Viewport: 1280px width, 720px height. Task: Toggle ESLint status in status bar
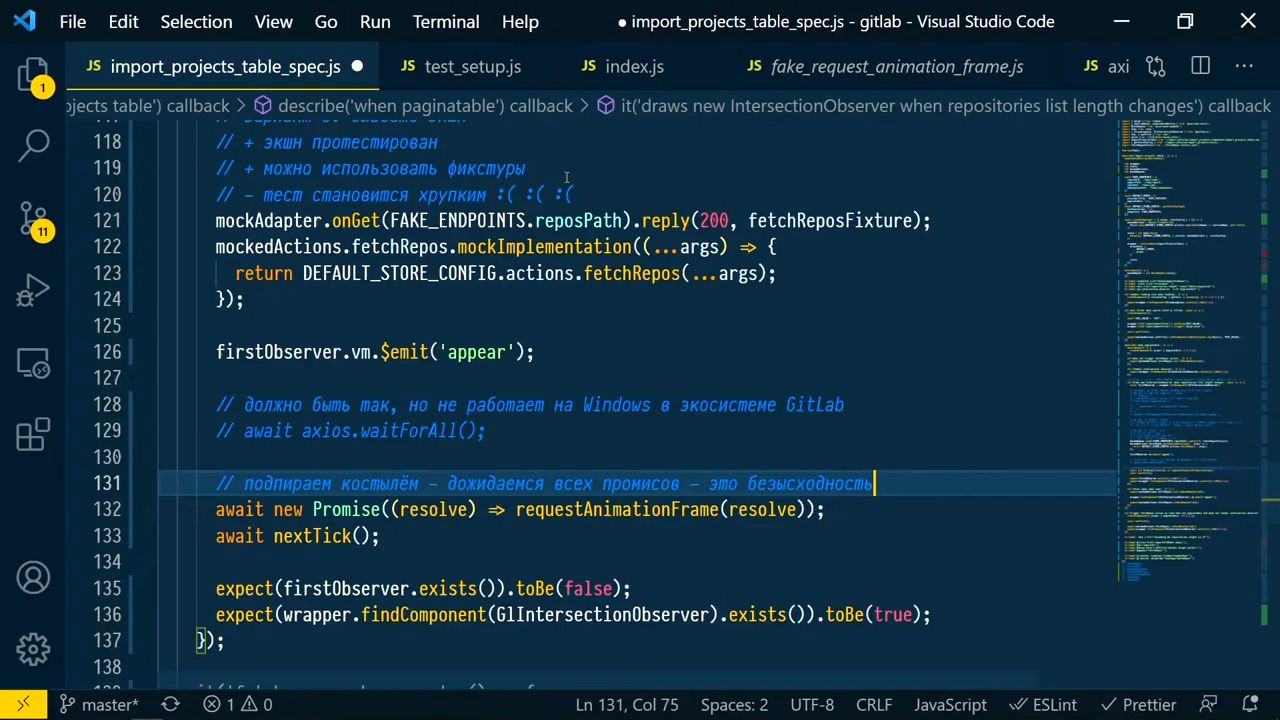1043,704
